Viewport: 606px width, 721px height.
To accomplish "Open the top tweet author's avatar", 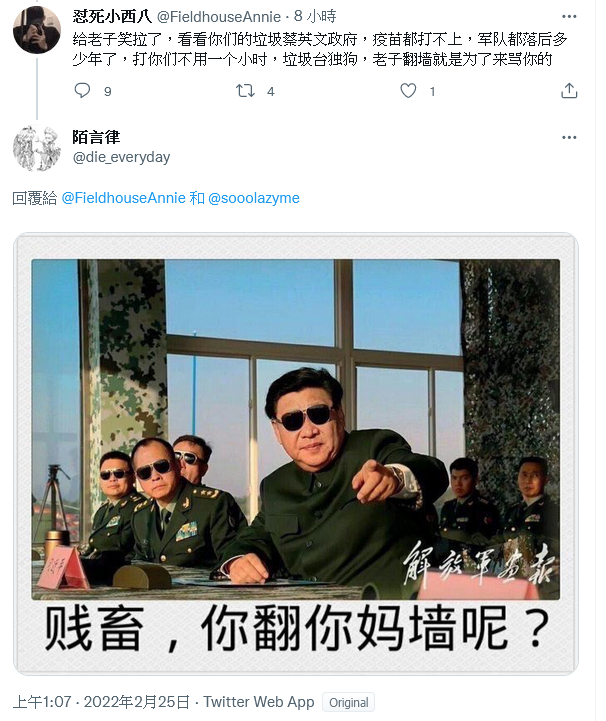I will tap(37, 30).
